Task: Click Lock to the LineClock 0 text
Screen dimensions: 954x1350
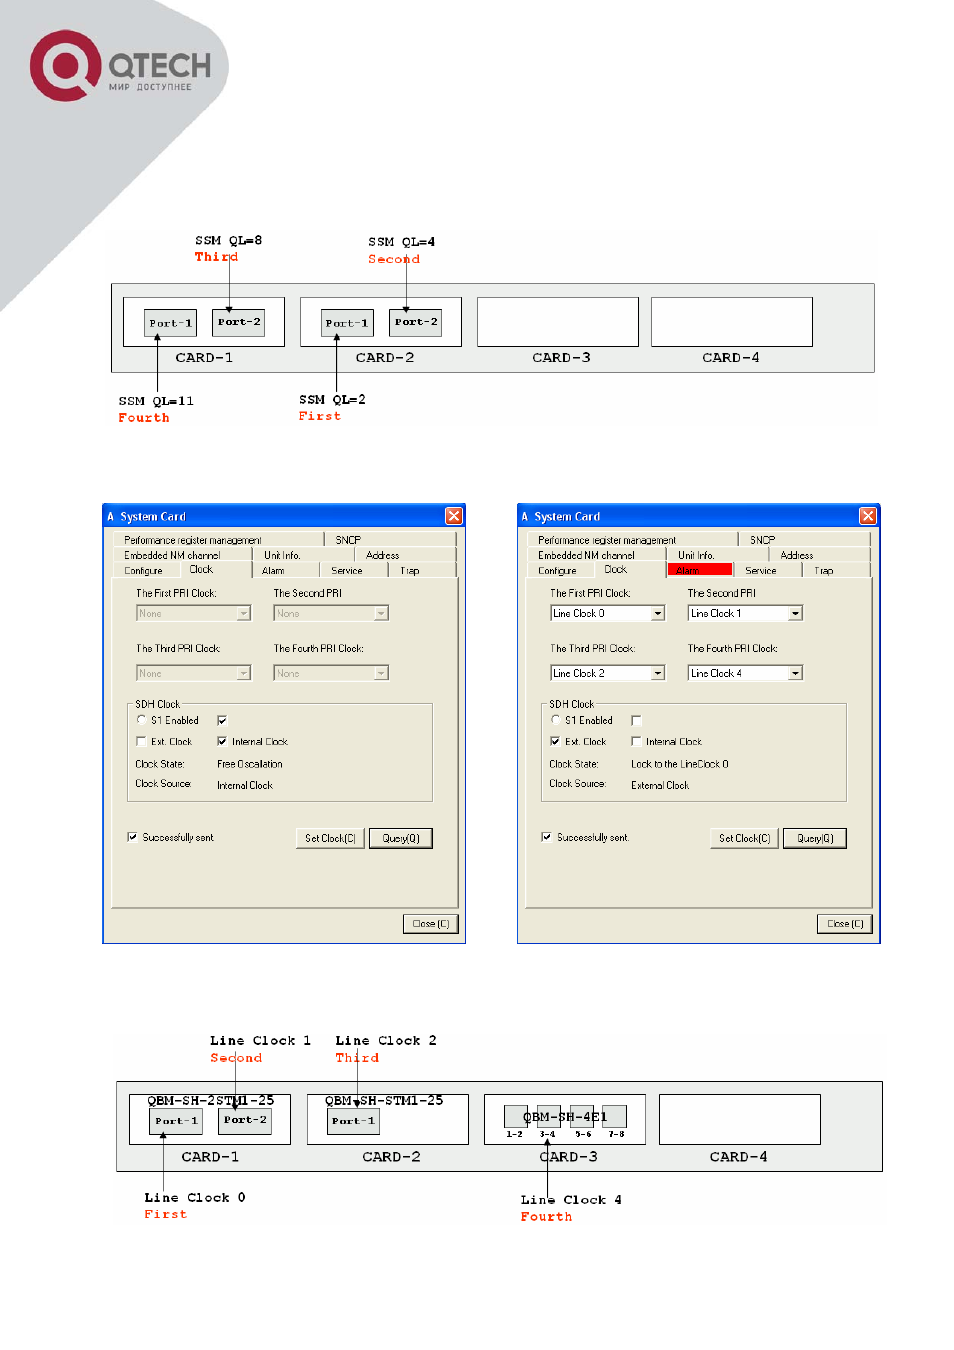Action: (680, 764)
